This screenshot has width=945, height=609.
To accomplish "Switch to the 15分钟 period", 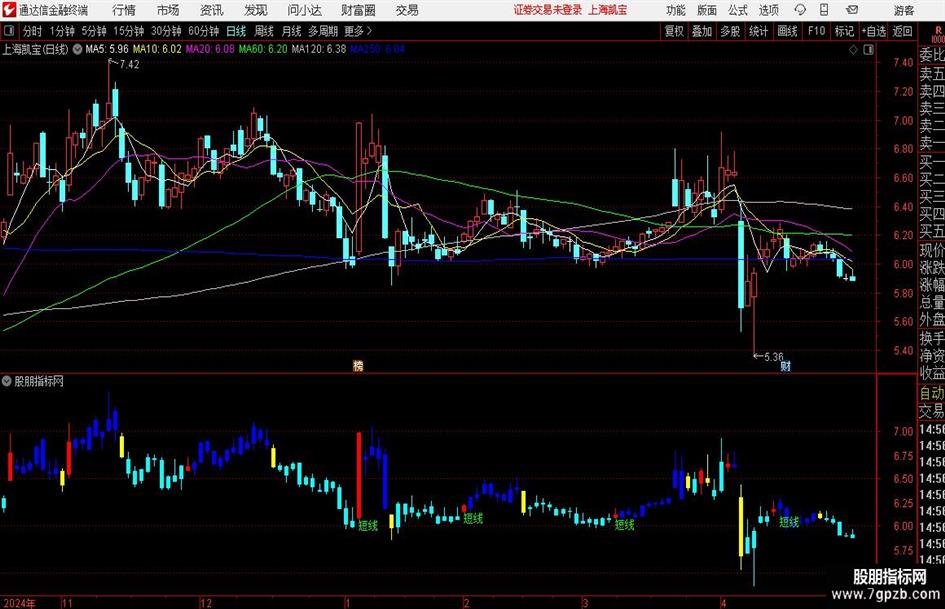I will click(x=129, y=31).
